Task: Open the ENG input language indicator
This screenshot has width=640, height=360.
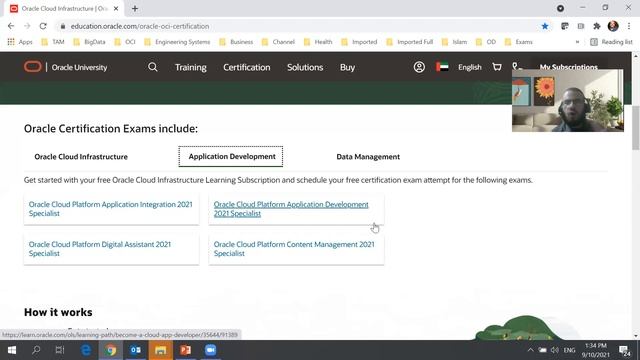Action: pos(569,350)
